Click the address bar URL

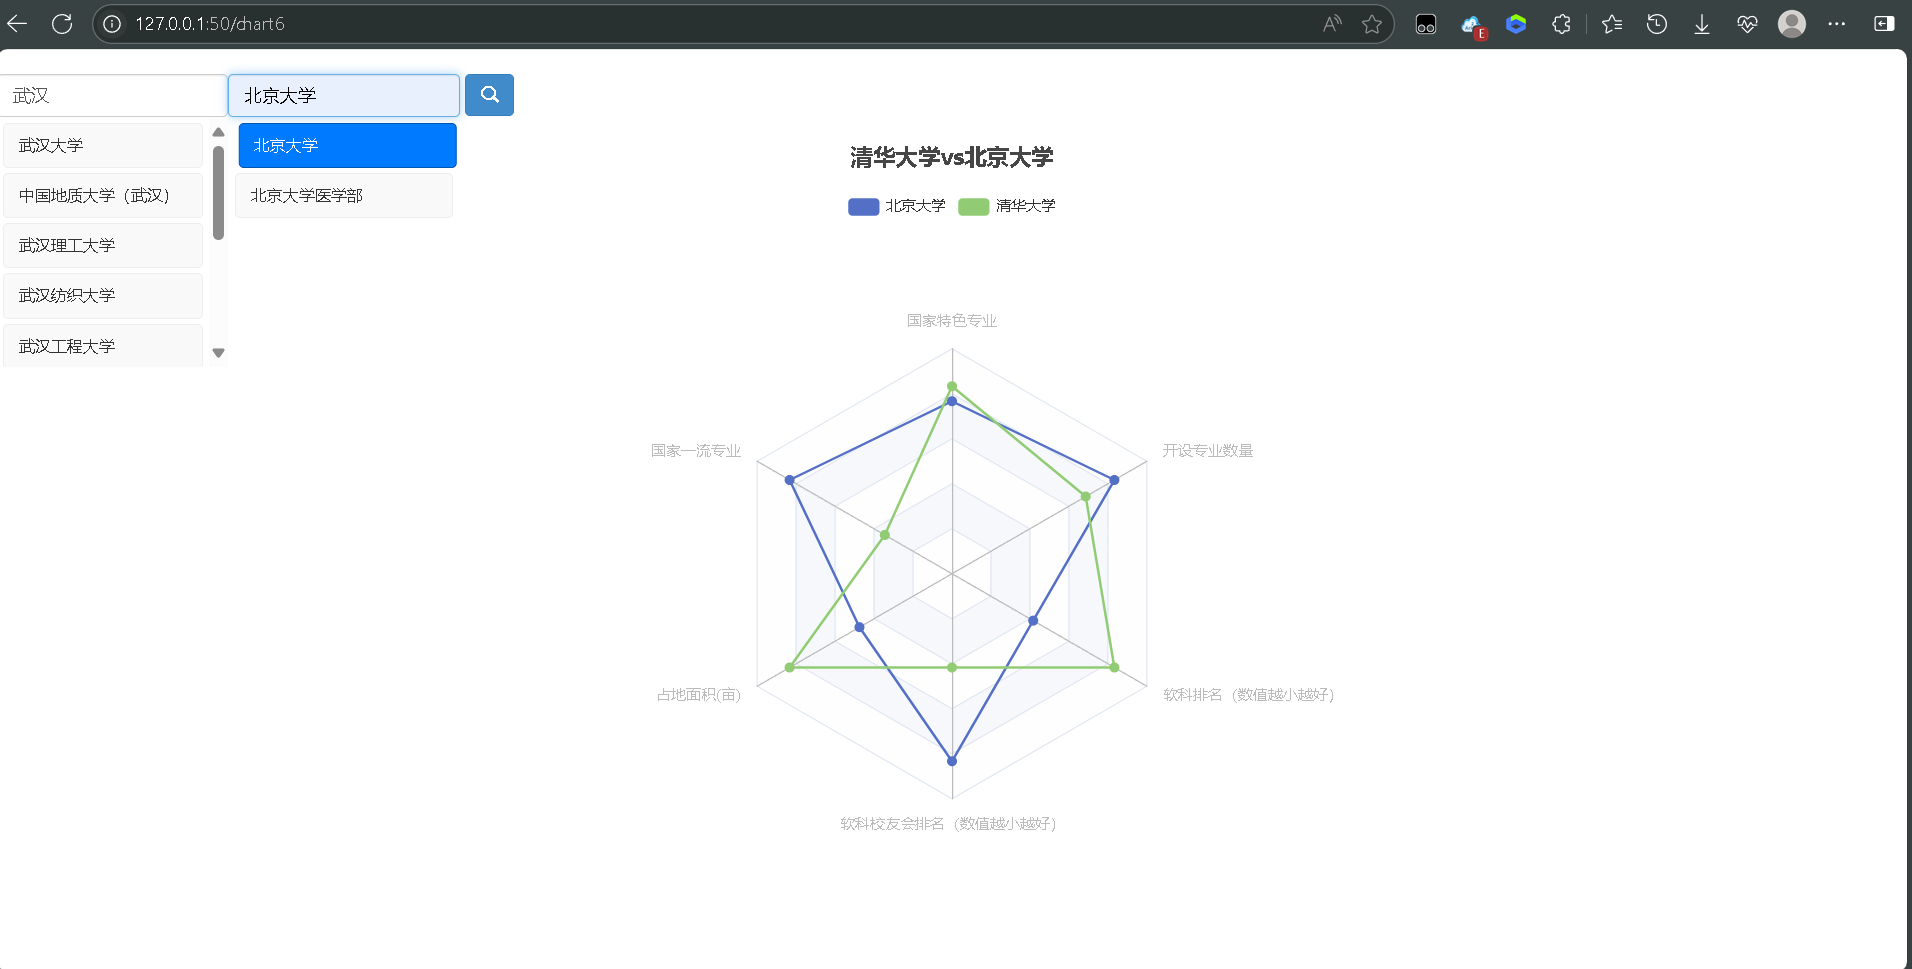point(210,24)
